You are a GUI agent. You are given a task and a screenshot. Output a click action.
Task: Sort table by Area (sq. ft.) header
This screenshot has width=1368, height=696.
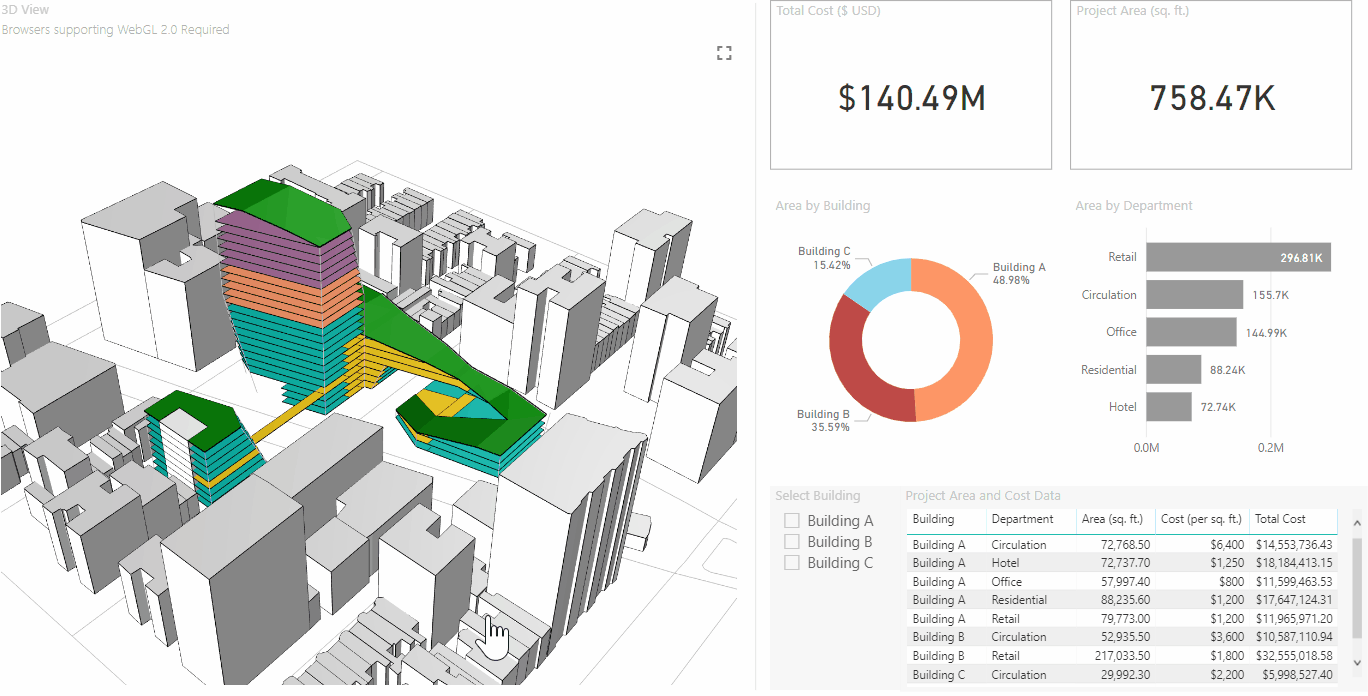1112,520
